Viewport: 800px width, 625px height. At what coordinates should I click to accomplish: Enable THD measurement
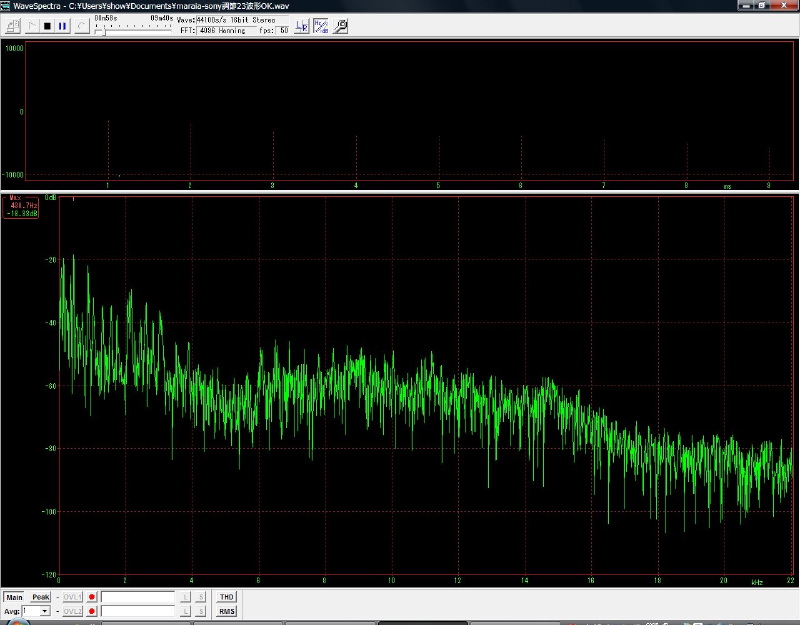(227, 597)
